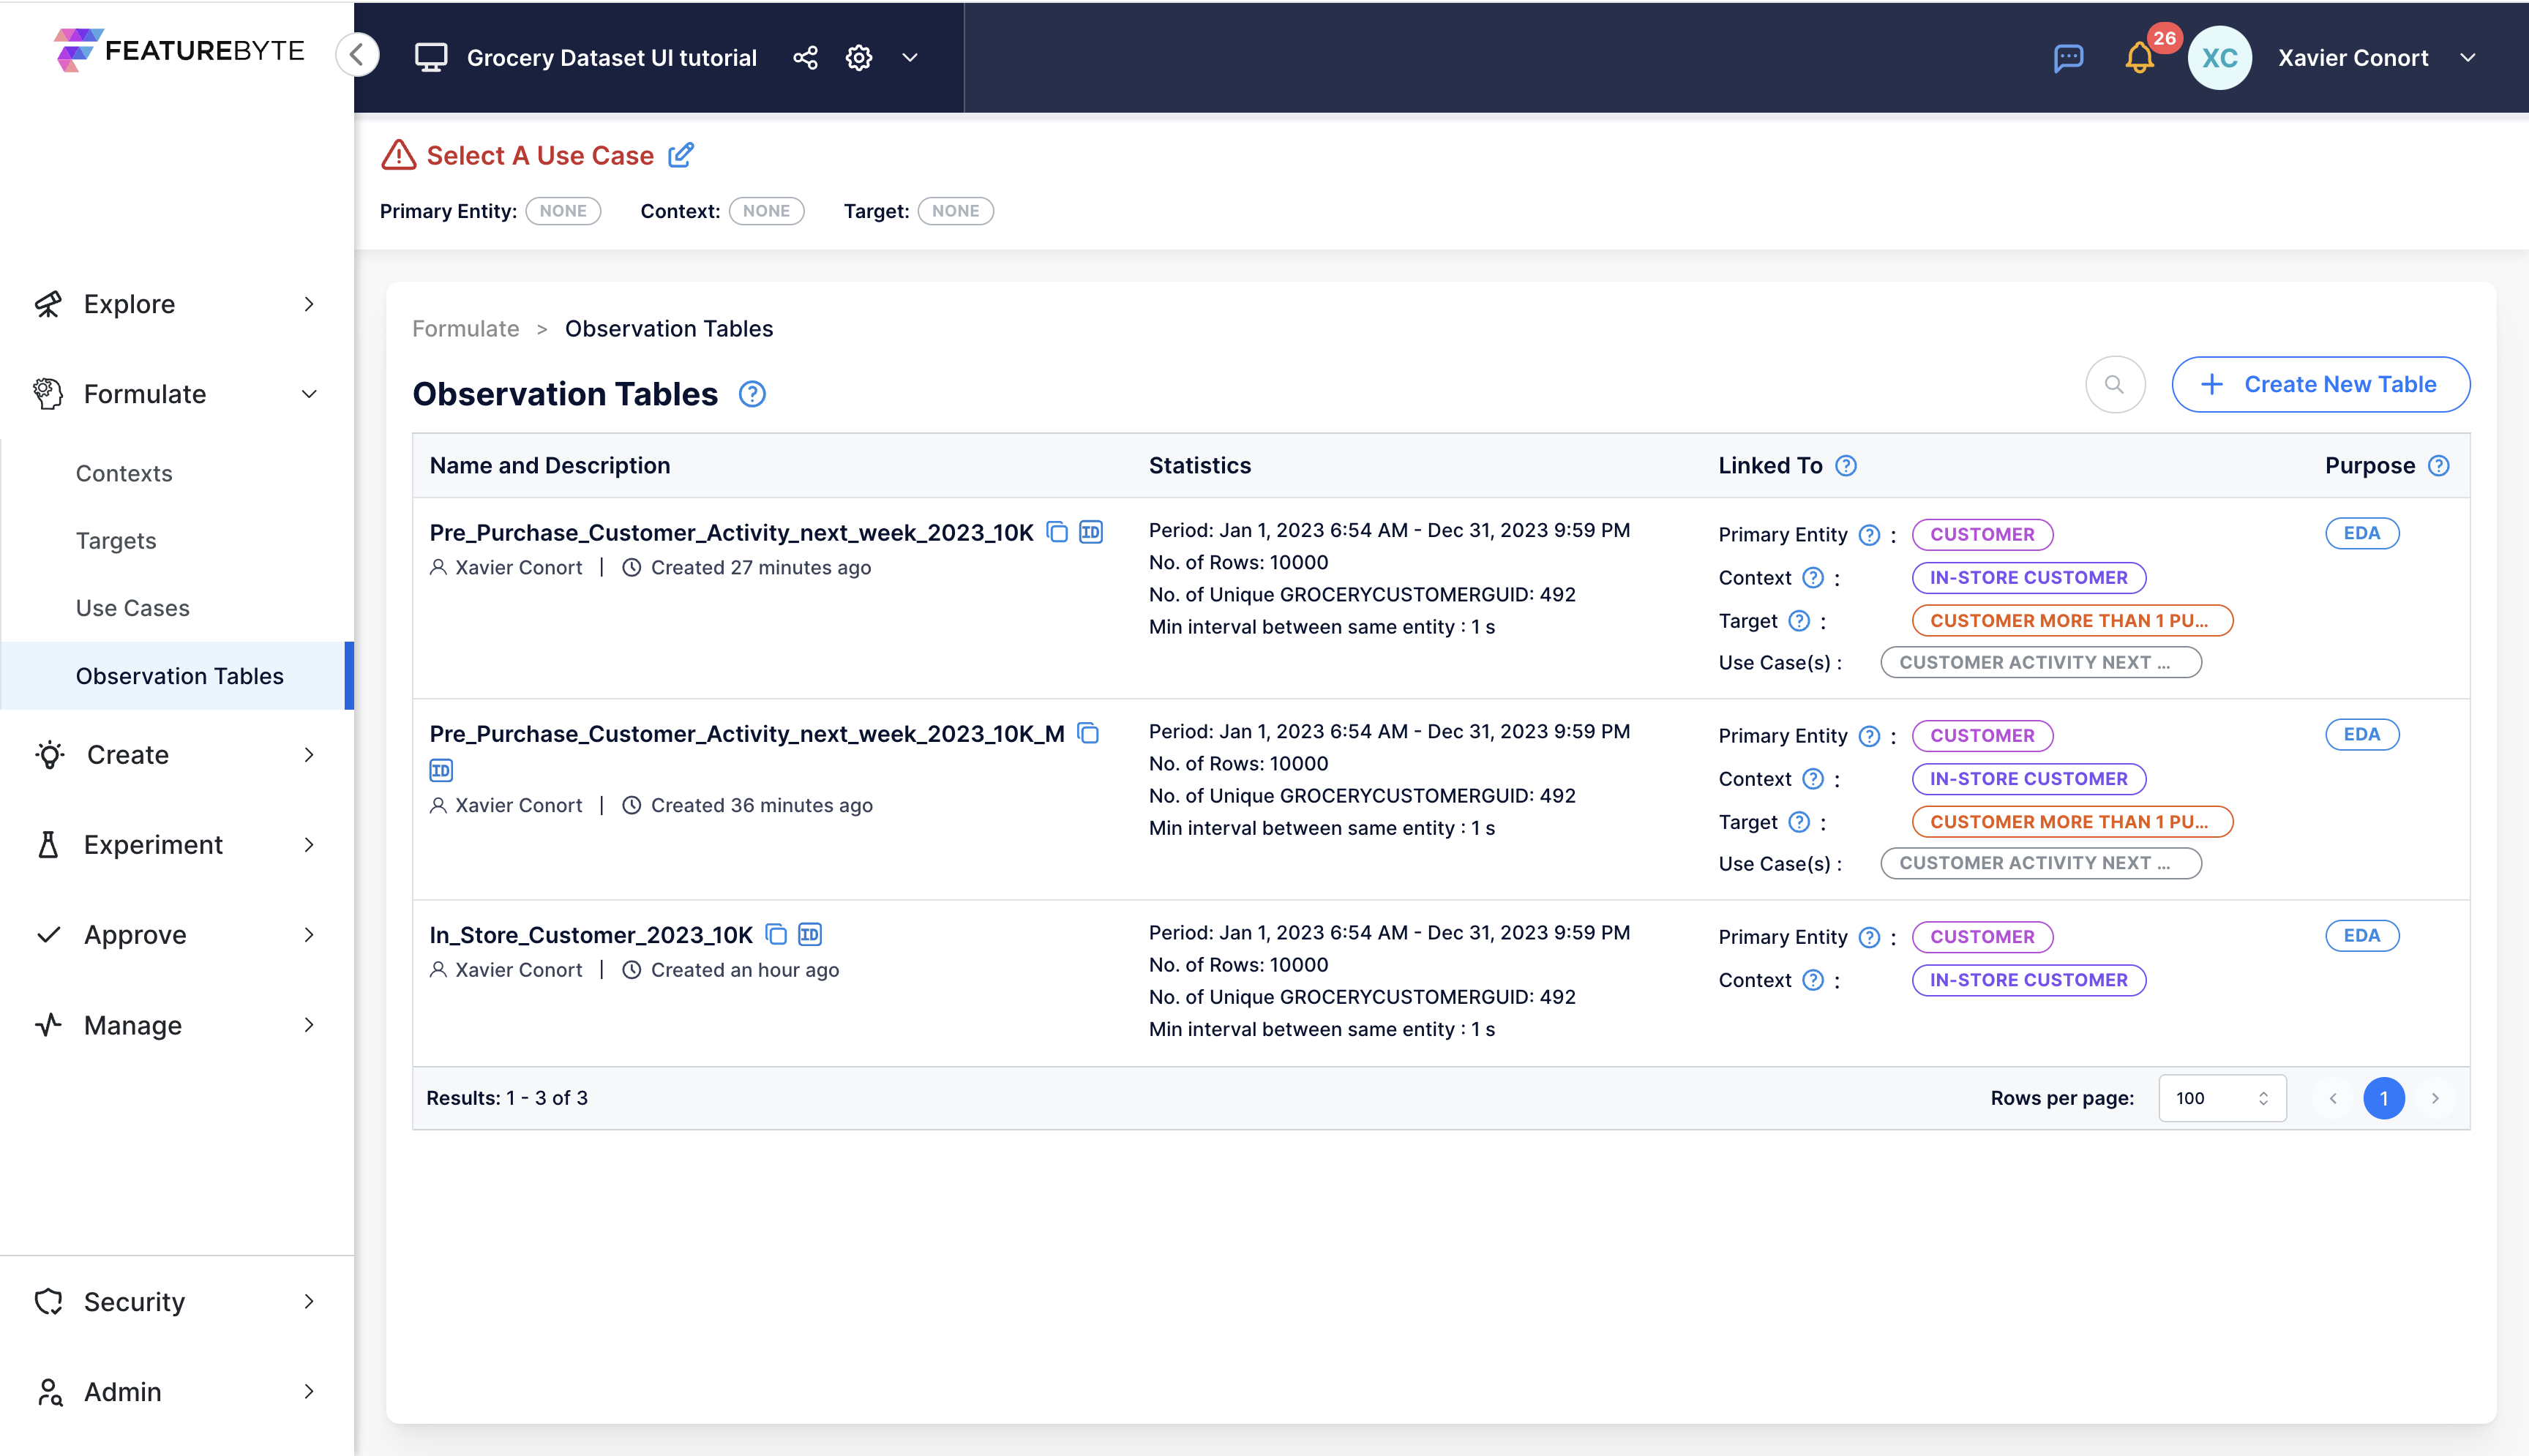The width and height of the screenshot is (2529, 1456).
Task: Click EDA tag for In_Store_Customer row
Action: (2362, 935)
